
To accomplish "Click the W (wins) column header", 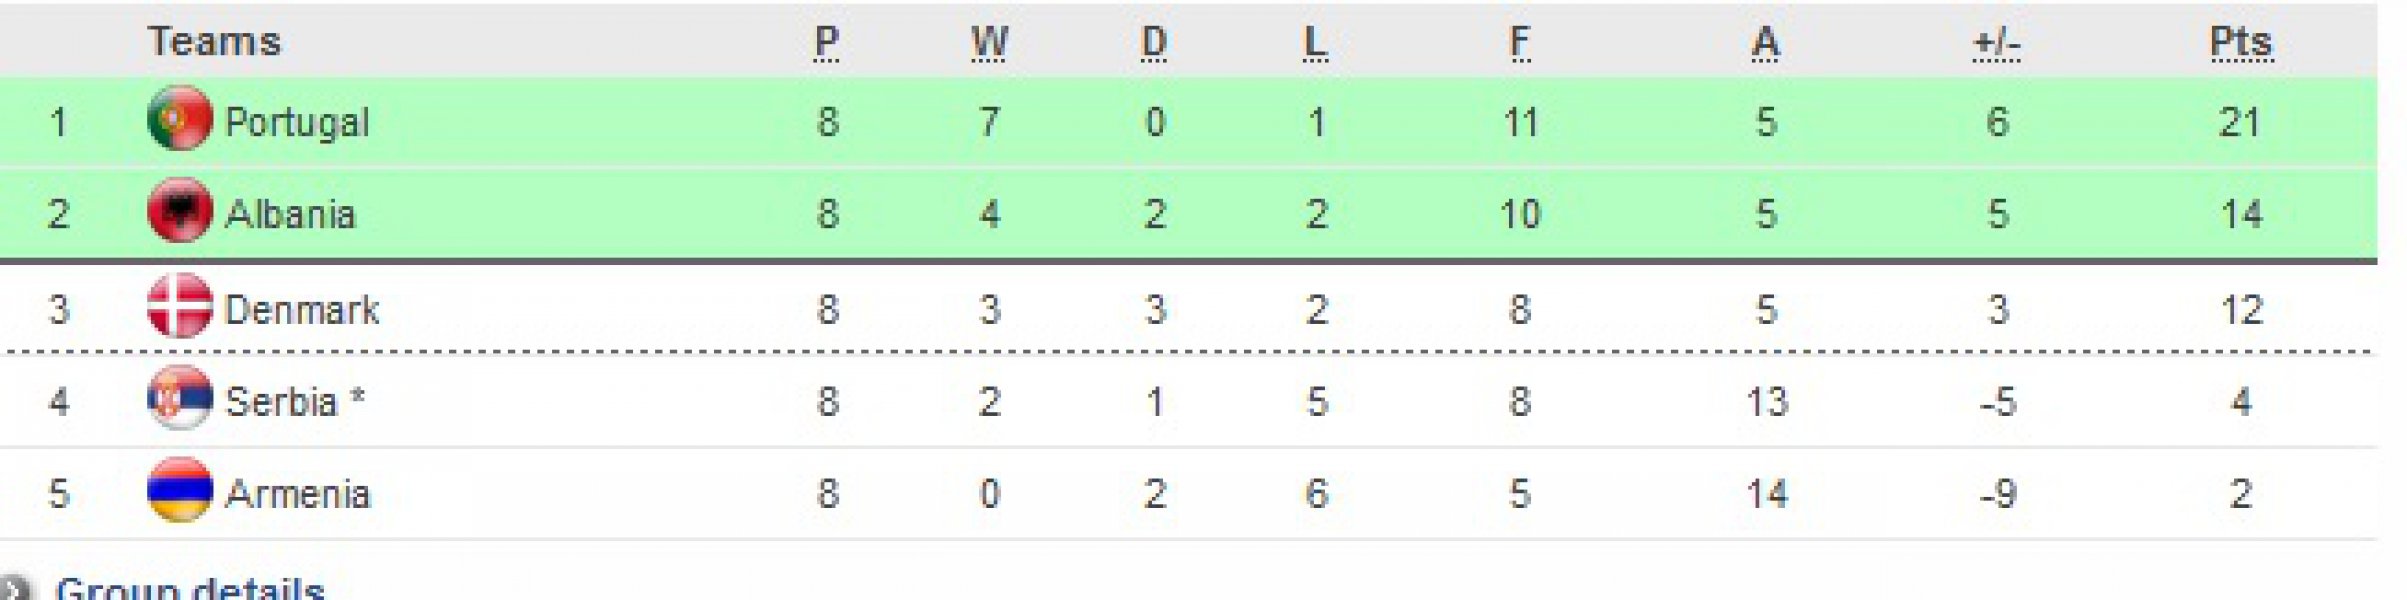I will [989, 43].
